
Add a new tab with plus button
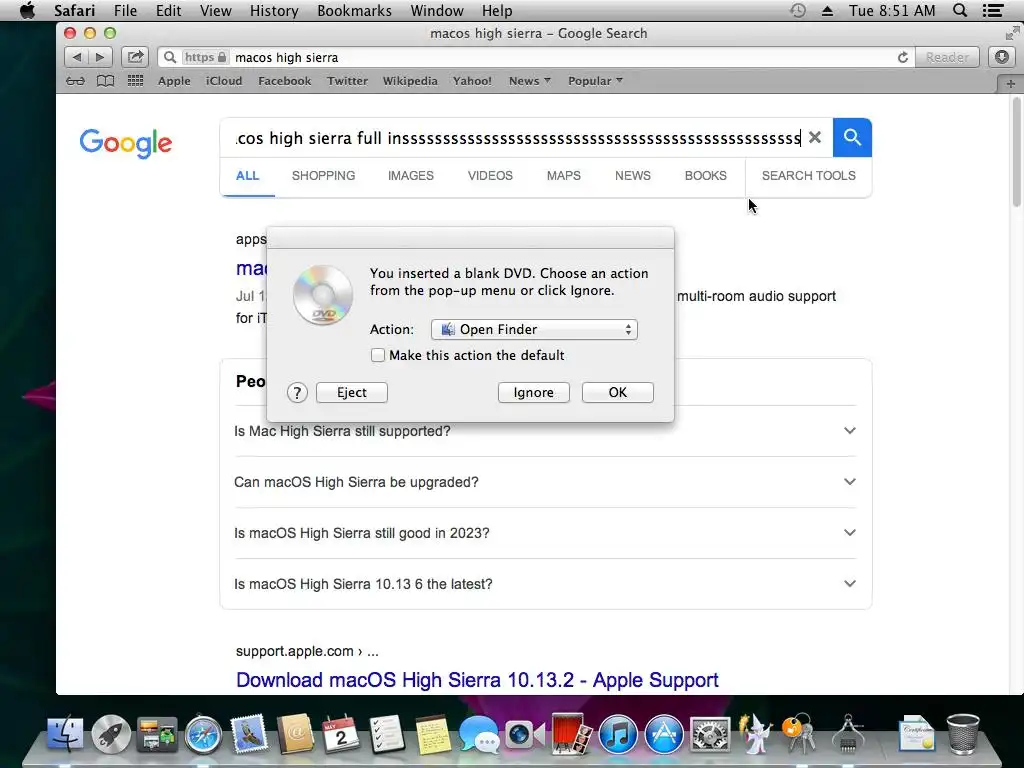click(1010, 84)
